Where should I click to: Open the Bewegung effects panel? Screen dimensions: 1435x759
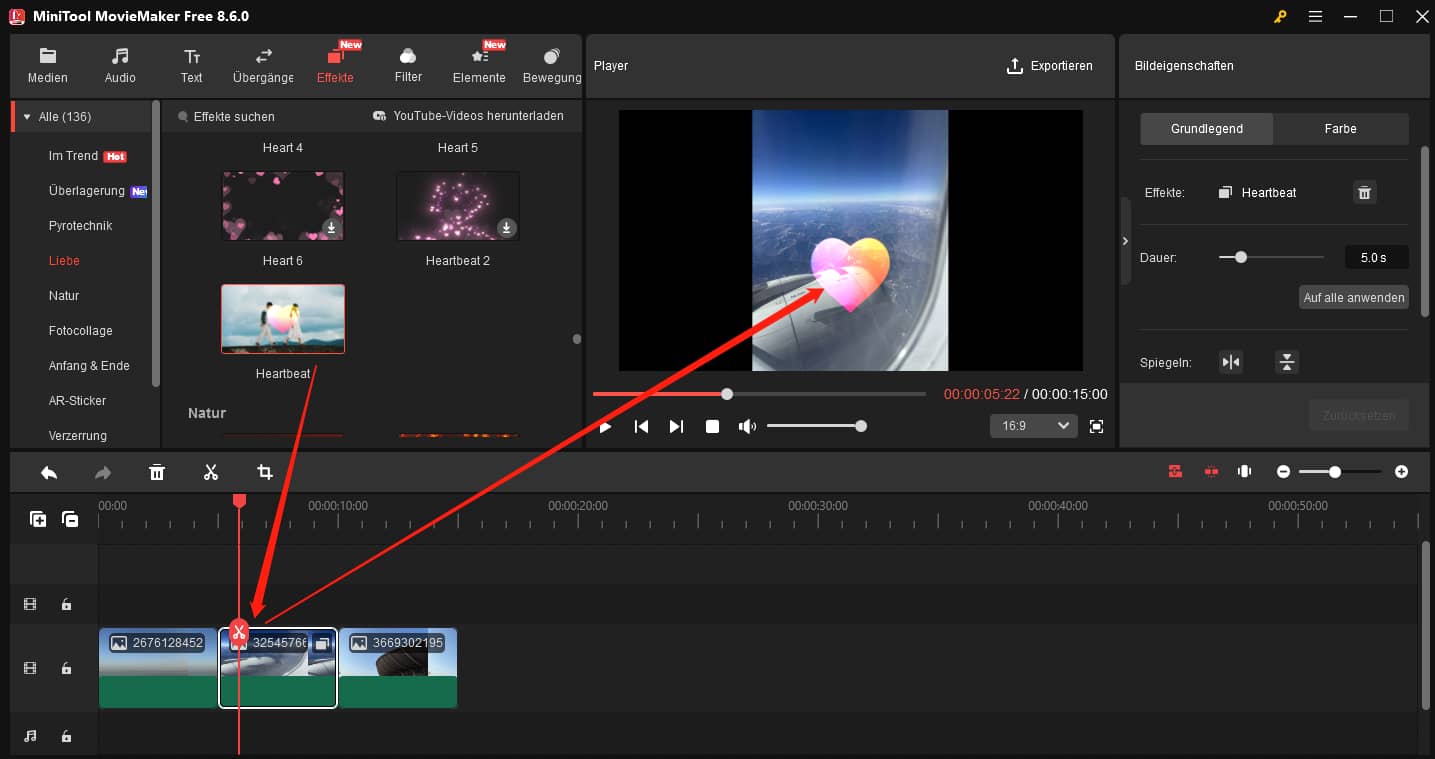click(551, 64)
